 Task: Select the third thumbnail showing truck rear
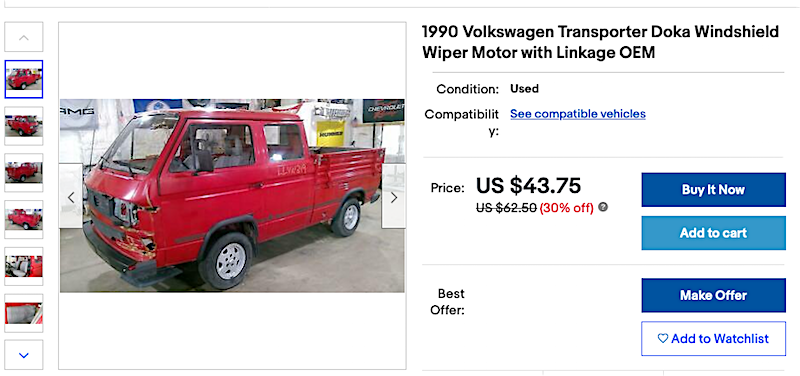[x=24, y=172]
